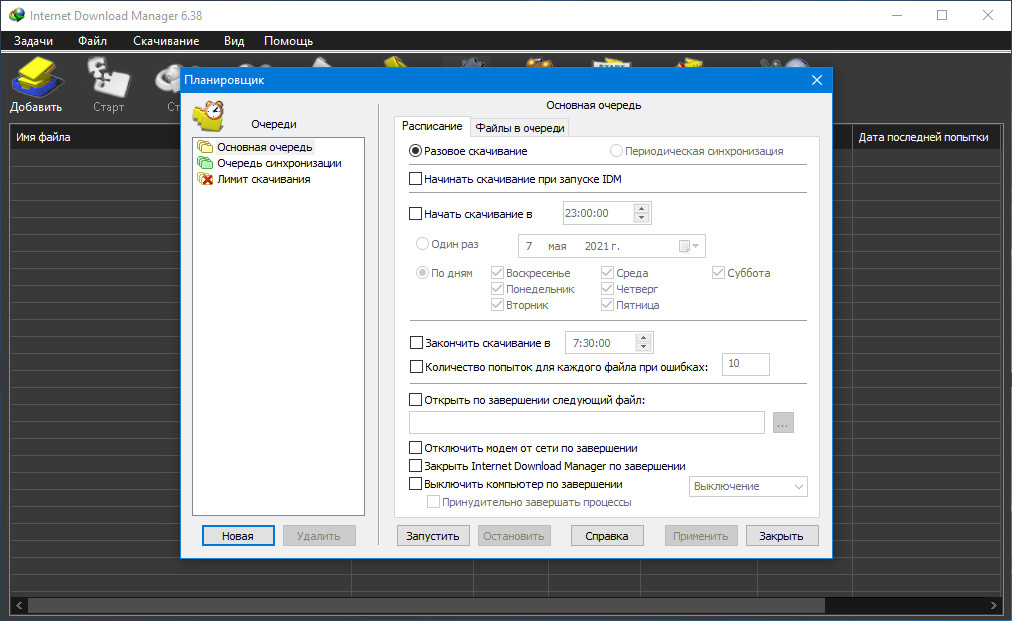This screenshot has height=621, width=1012.
Task: Uncheck the Понедельник day checkbox
Action: (497, 289)
